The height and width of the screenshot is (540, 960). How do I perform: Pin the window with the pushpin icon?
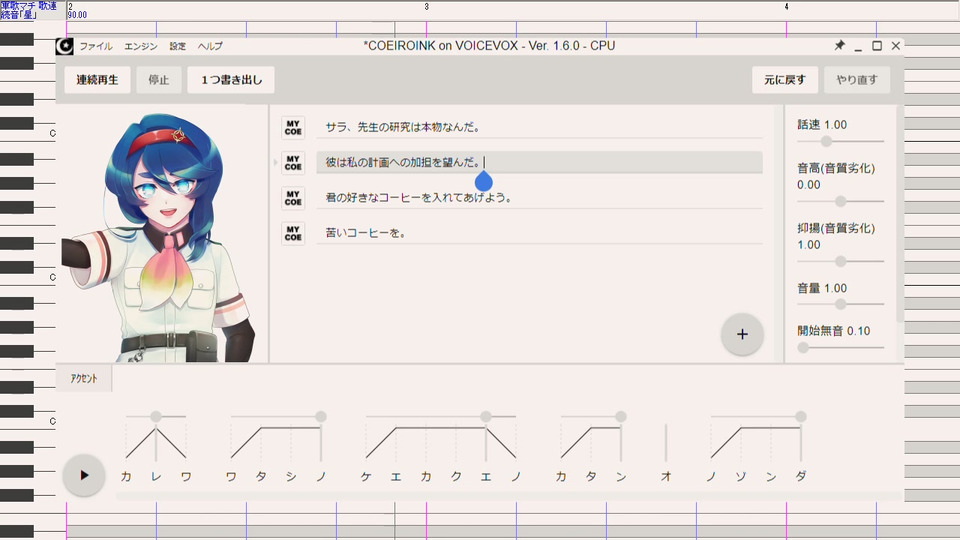(x=839, y=45)
